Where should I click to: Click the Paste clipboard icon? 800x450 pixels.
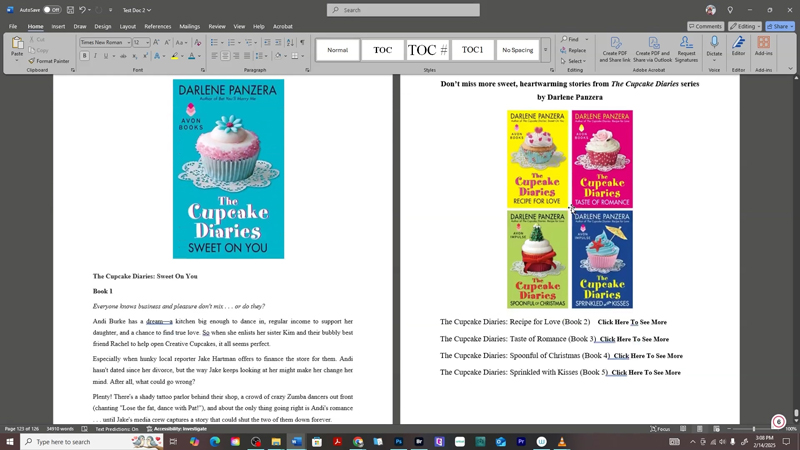[17, 45]
